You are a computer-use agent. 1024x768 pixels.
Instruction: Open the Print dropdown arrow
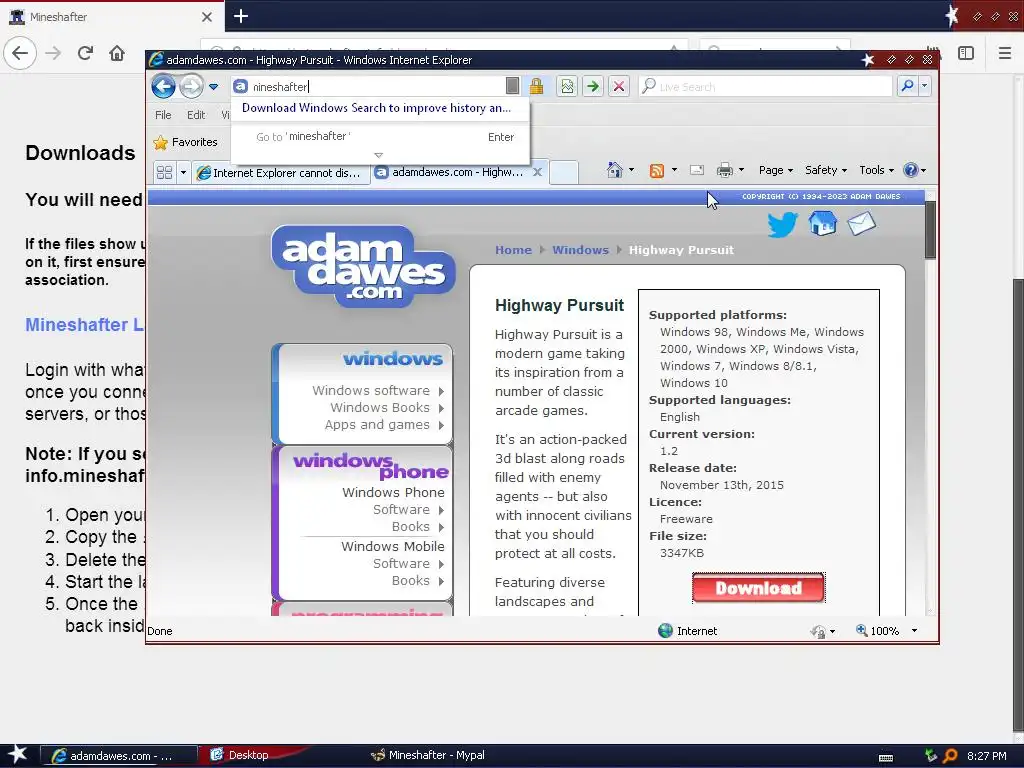point(741,170)
